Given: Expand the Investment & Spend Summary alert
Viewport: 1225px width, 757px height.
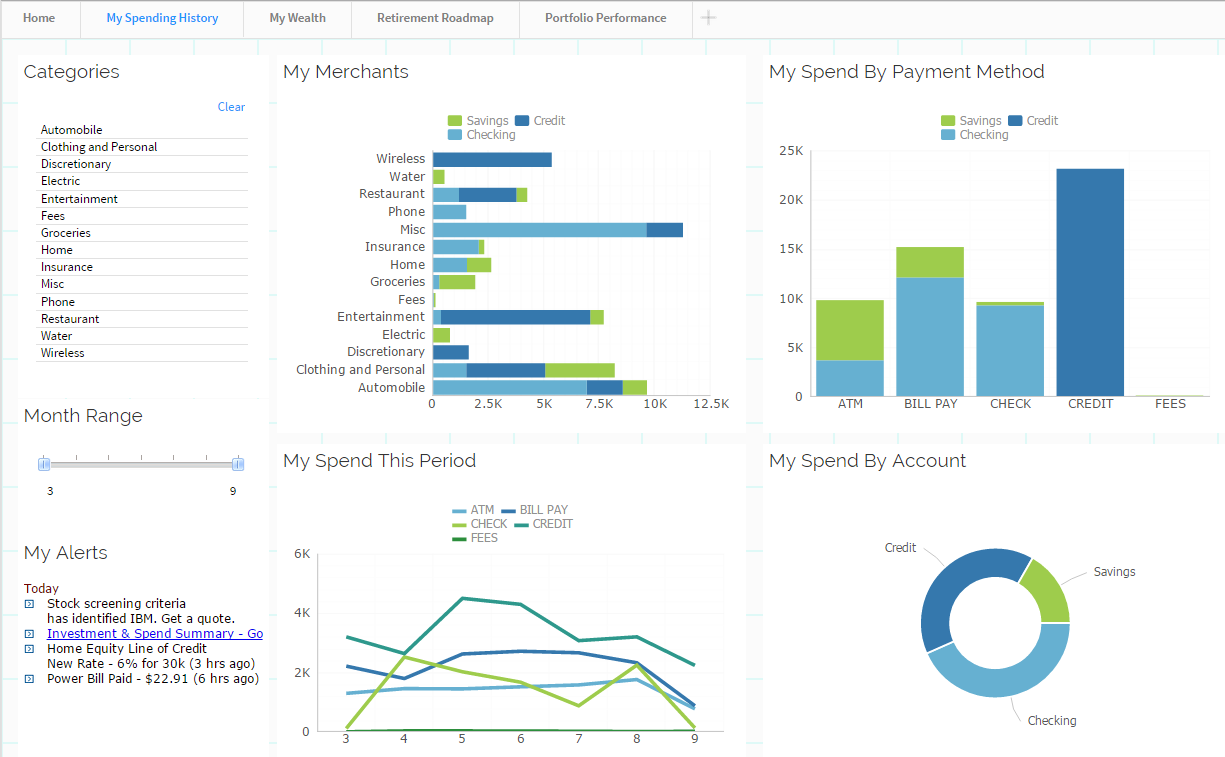Looking at the screenshot, I should (28, 633).
